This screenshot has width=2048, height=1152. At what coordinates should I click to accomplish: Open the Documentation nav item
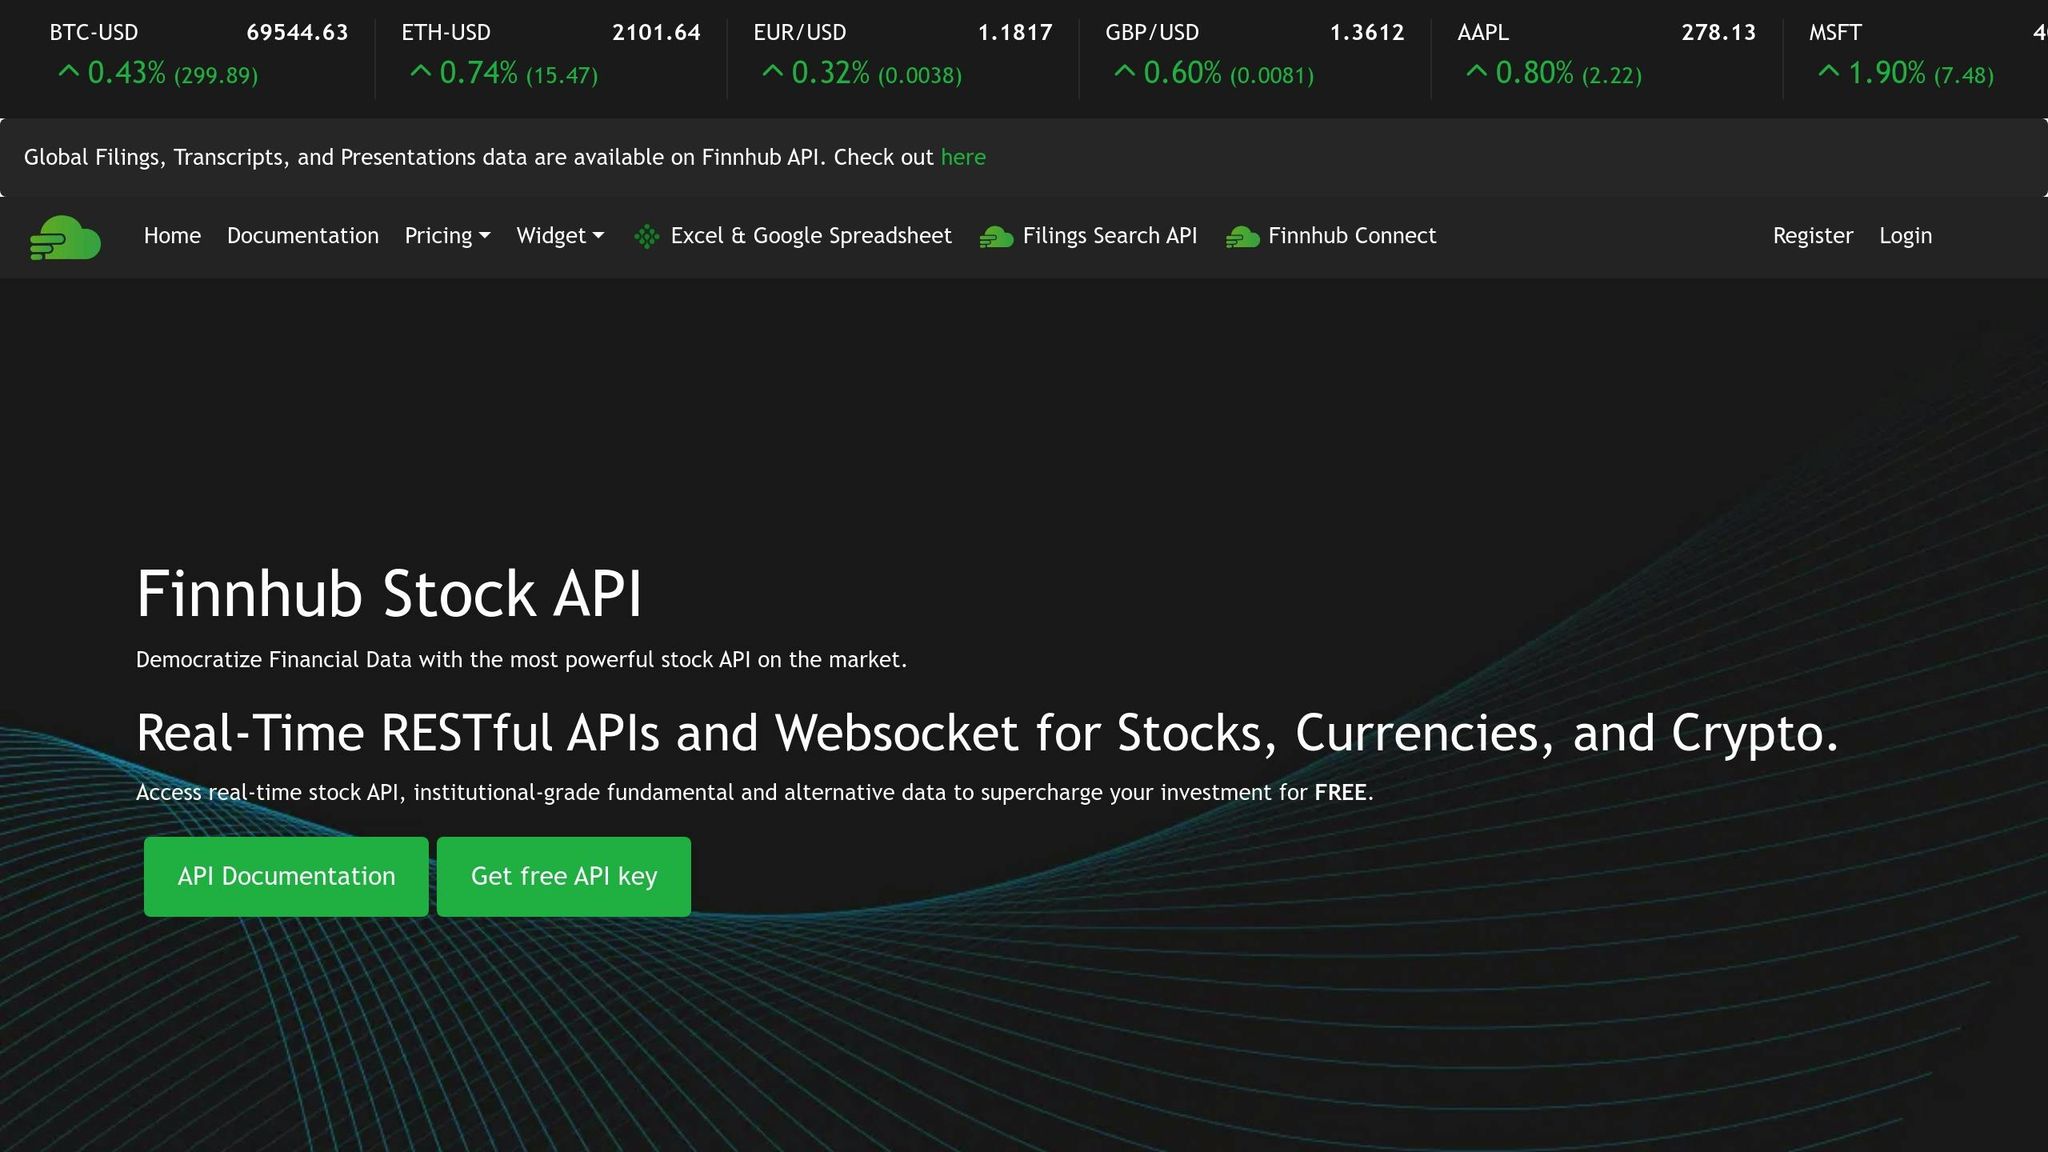(303, 236)
